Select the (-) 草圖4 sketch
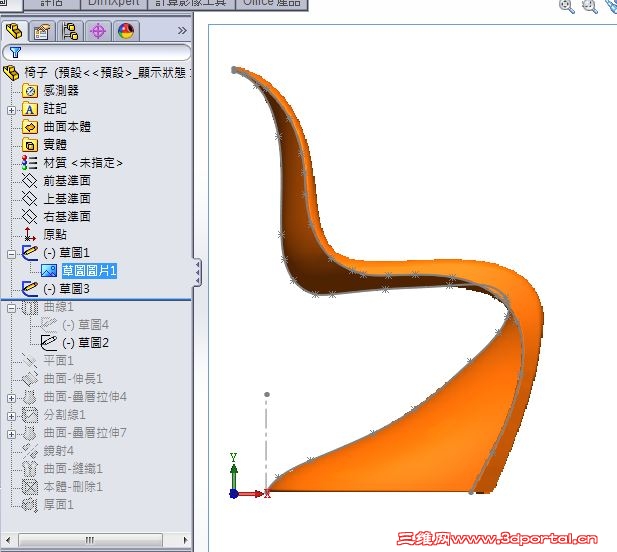This screenshot has height=552, width=617. tap(85, 325)
